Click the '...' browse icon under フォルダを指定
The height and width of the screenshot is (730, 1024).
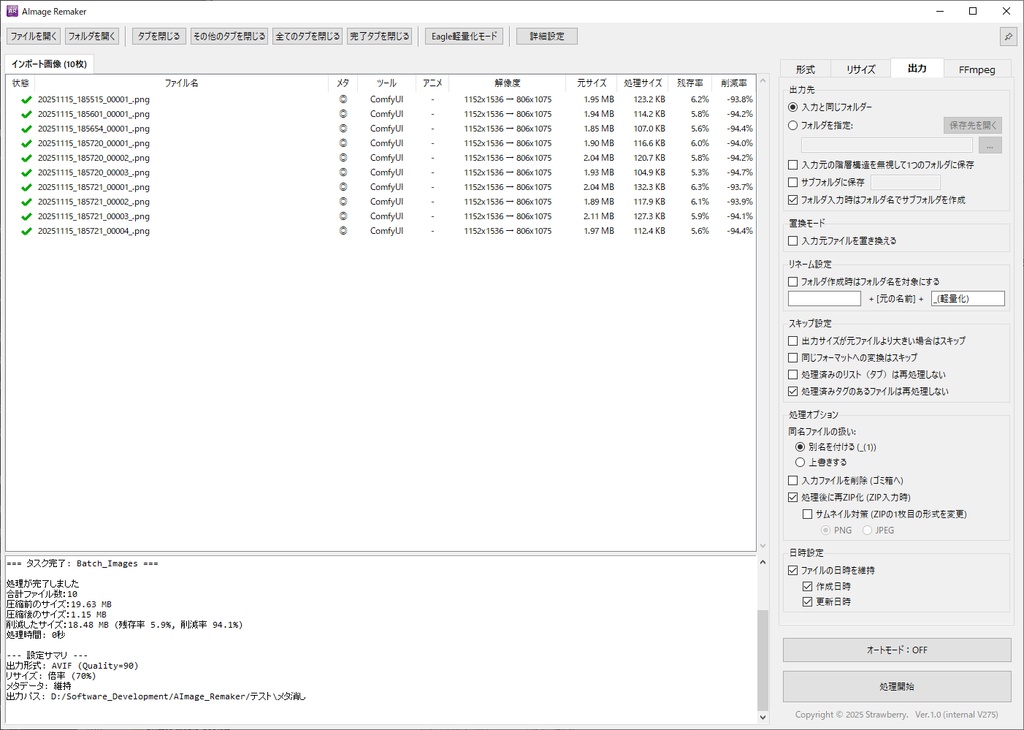tap(989, 144)
